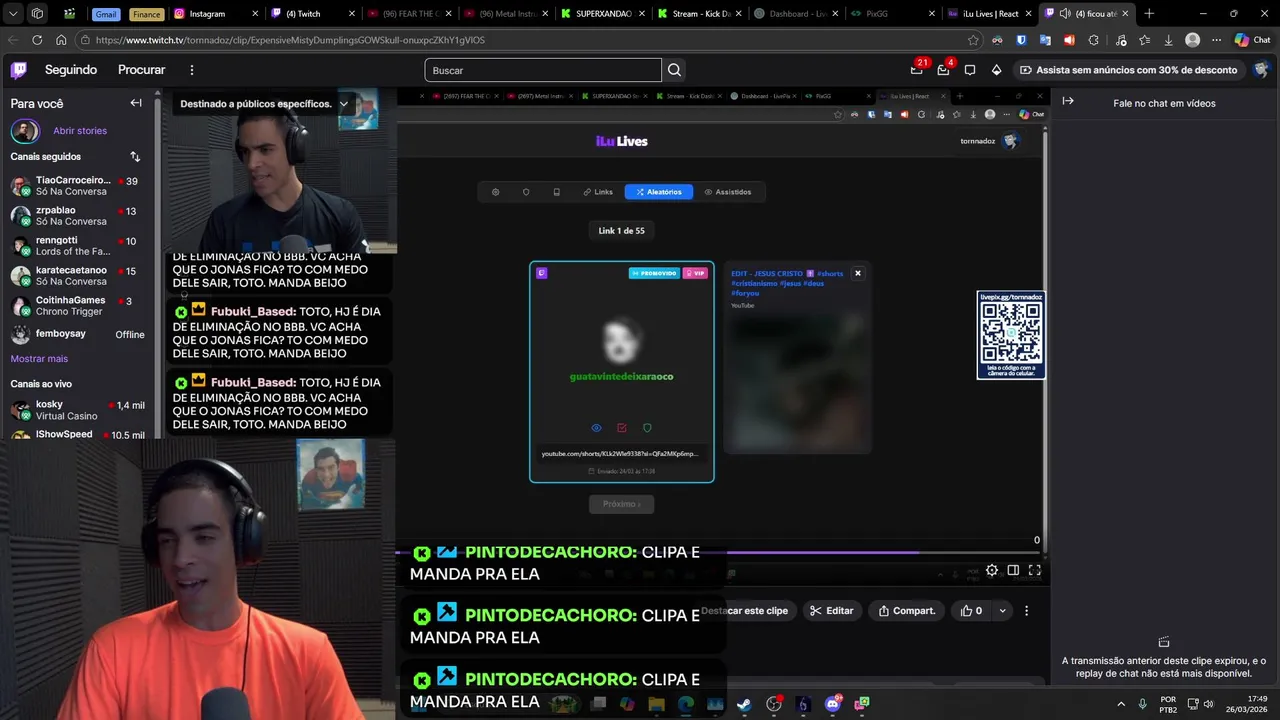Open the Twitch user avatar menu
The width and height of the screenshot is (1280, 720).
(1261, 70)
